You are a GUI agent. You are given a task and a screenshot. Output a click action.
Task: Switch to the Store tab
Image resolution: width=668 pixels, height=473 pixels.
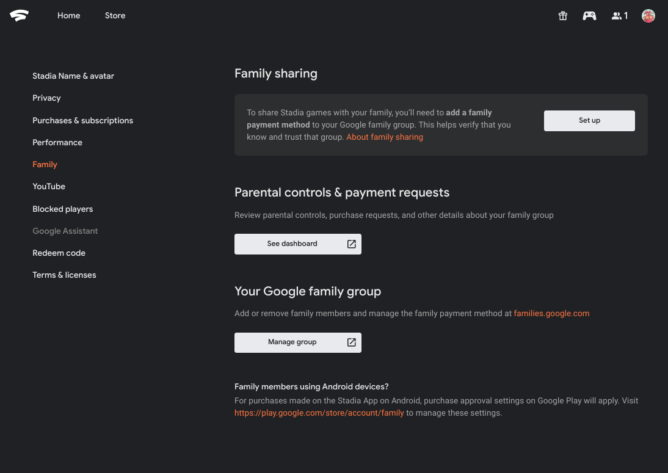(115, 16)
